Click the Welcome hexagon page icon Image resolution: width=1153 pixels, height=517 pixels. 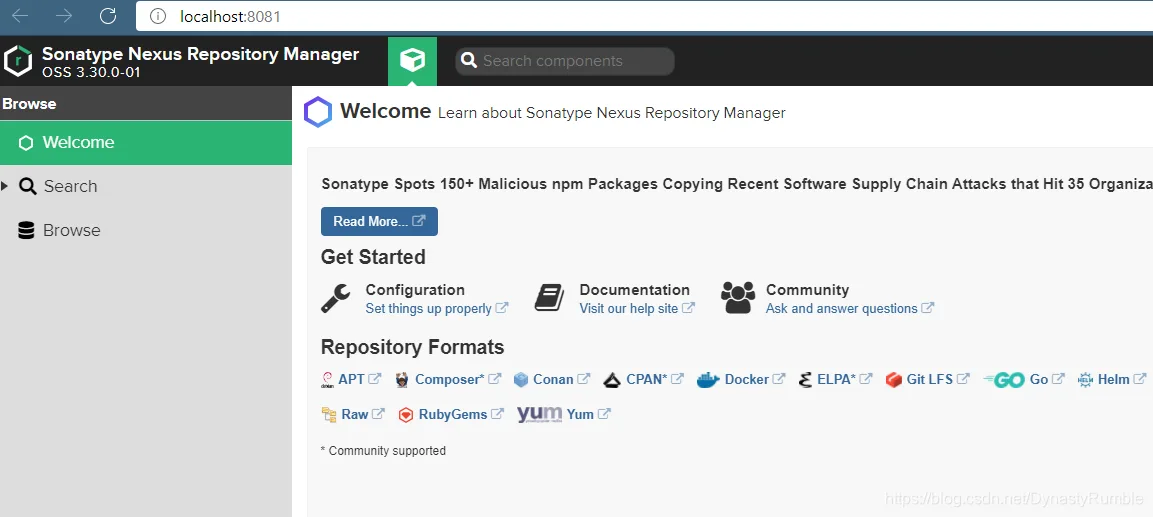point(318,112)
